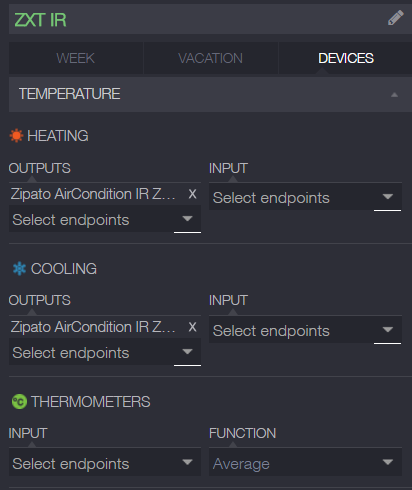The height and width of the screenshot is (490, 412).
Task: Switch to the Vacation tab
Action: (x=210, y=58)
